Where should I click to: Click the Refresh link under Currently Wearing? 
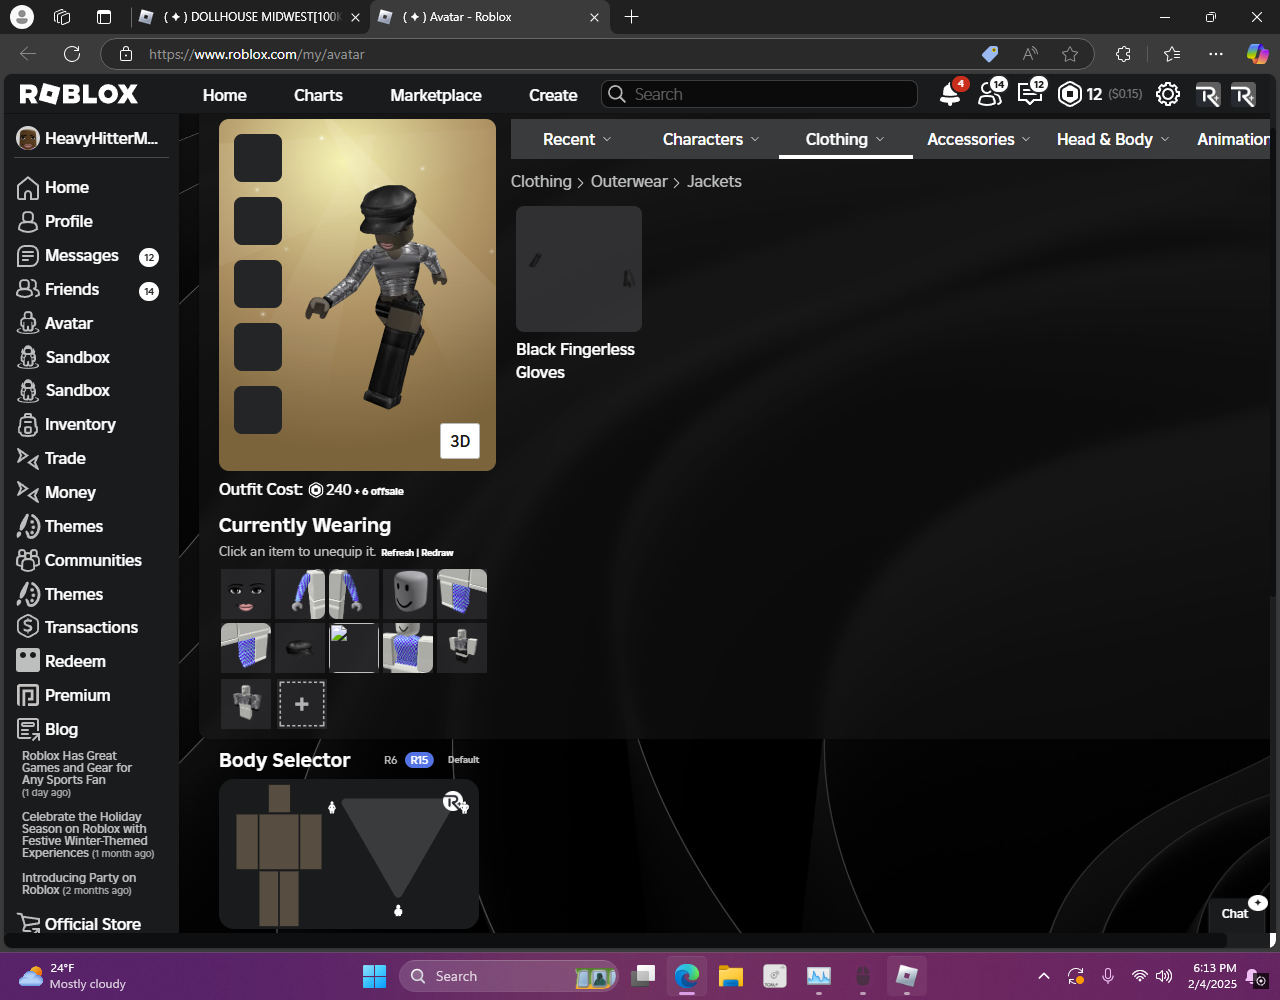[397, 553]
